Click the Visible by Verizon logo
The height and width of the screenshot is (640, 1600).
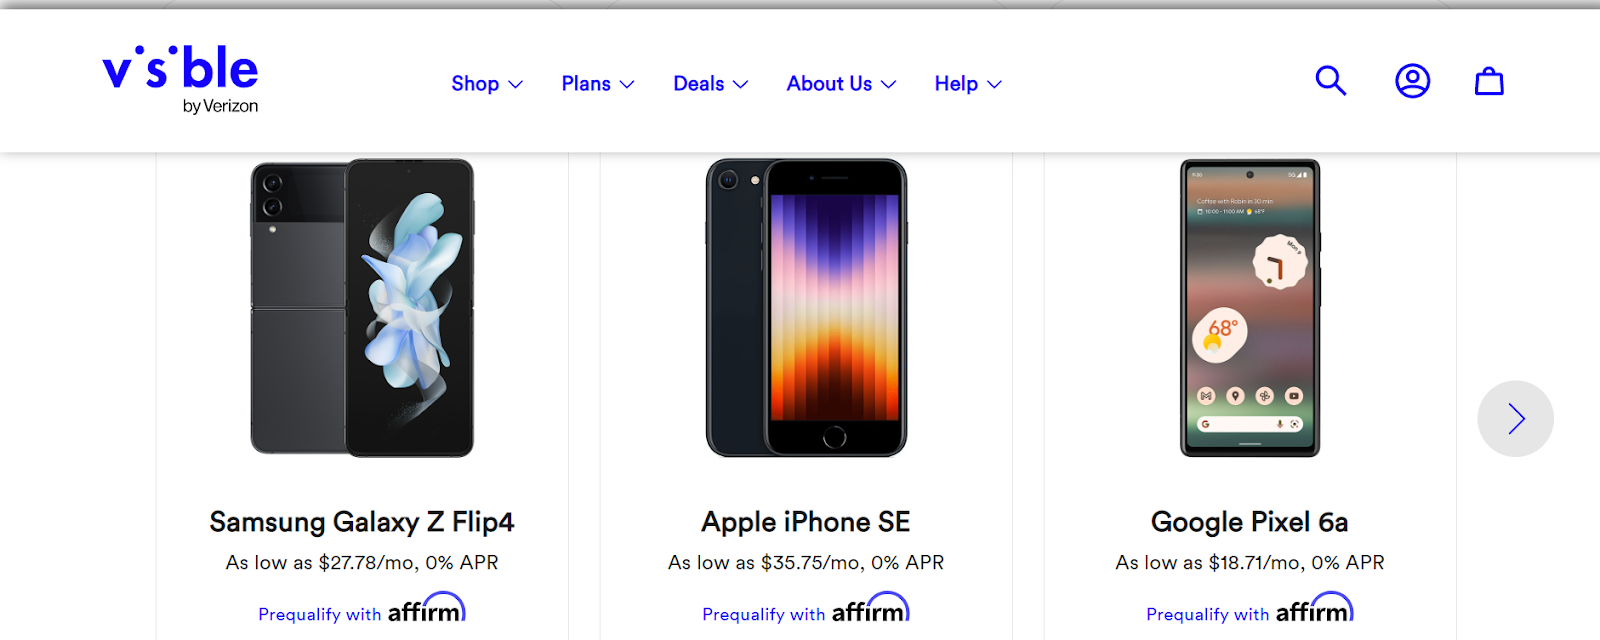click(x=181, y=79)
